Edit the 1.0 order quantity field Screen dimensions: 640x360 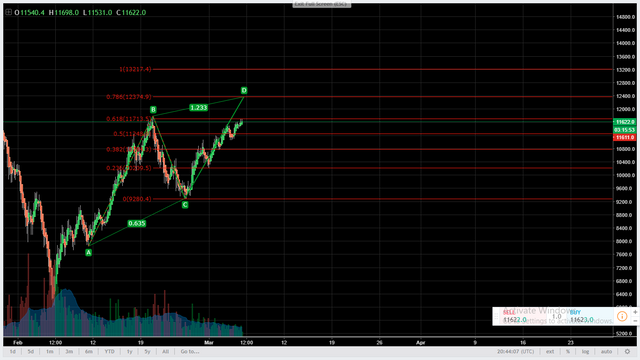[557, 316]
